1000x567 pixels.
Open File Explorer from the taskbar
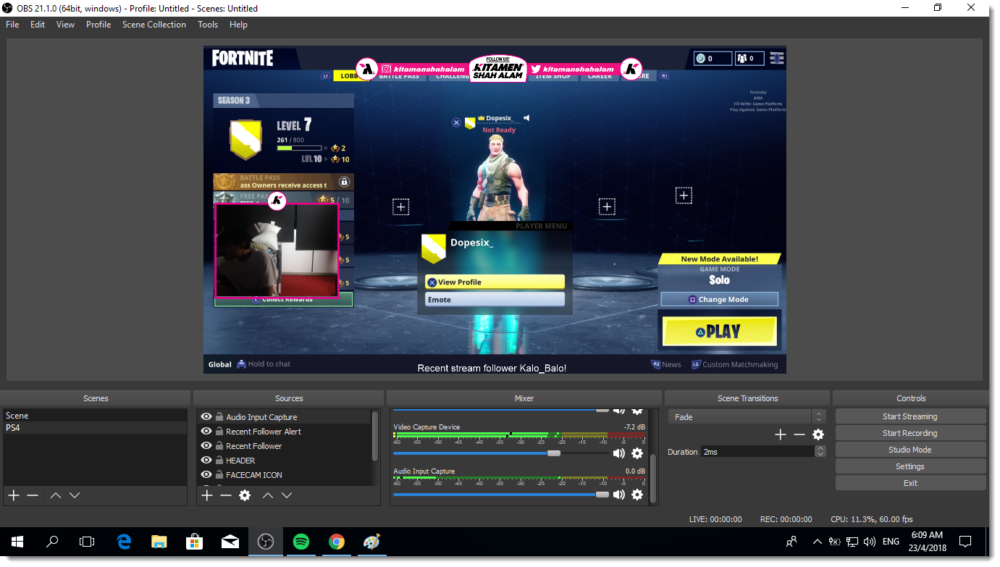tap(159, 542)
